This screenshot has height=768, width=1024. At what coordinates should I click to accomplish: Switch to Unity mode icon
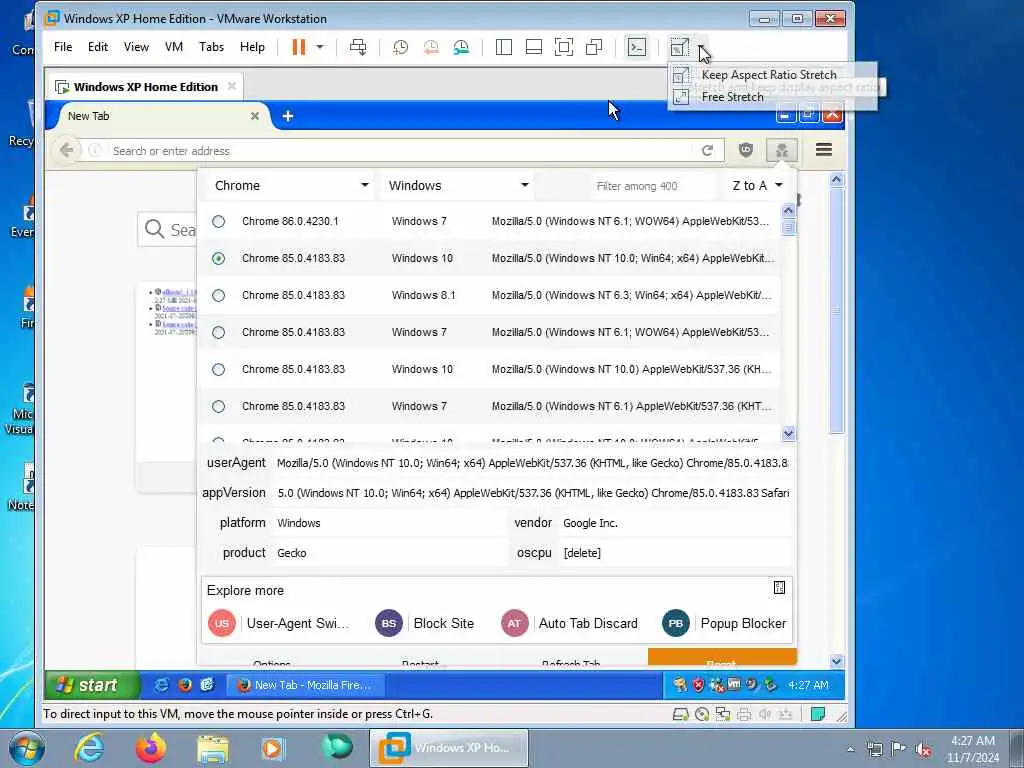[x=594, y=47]
